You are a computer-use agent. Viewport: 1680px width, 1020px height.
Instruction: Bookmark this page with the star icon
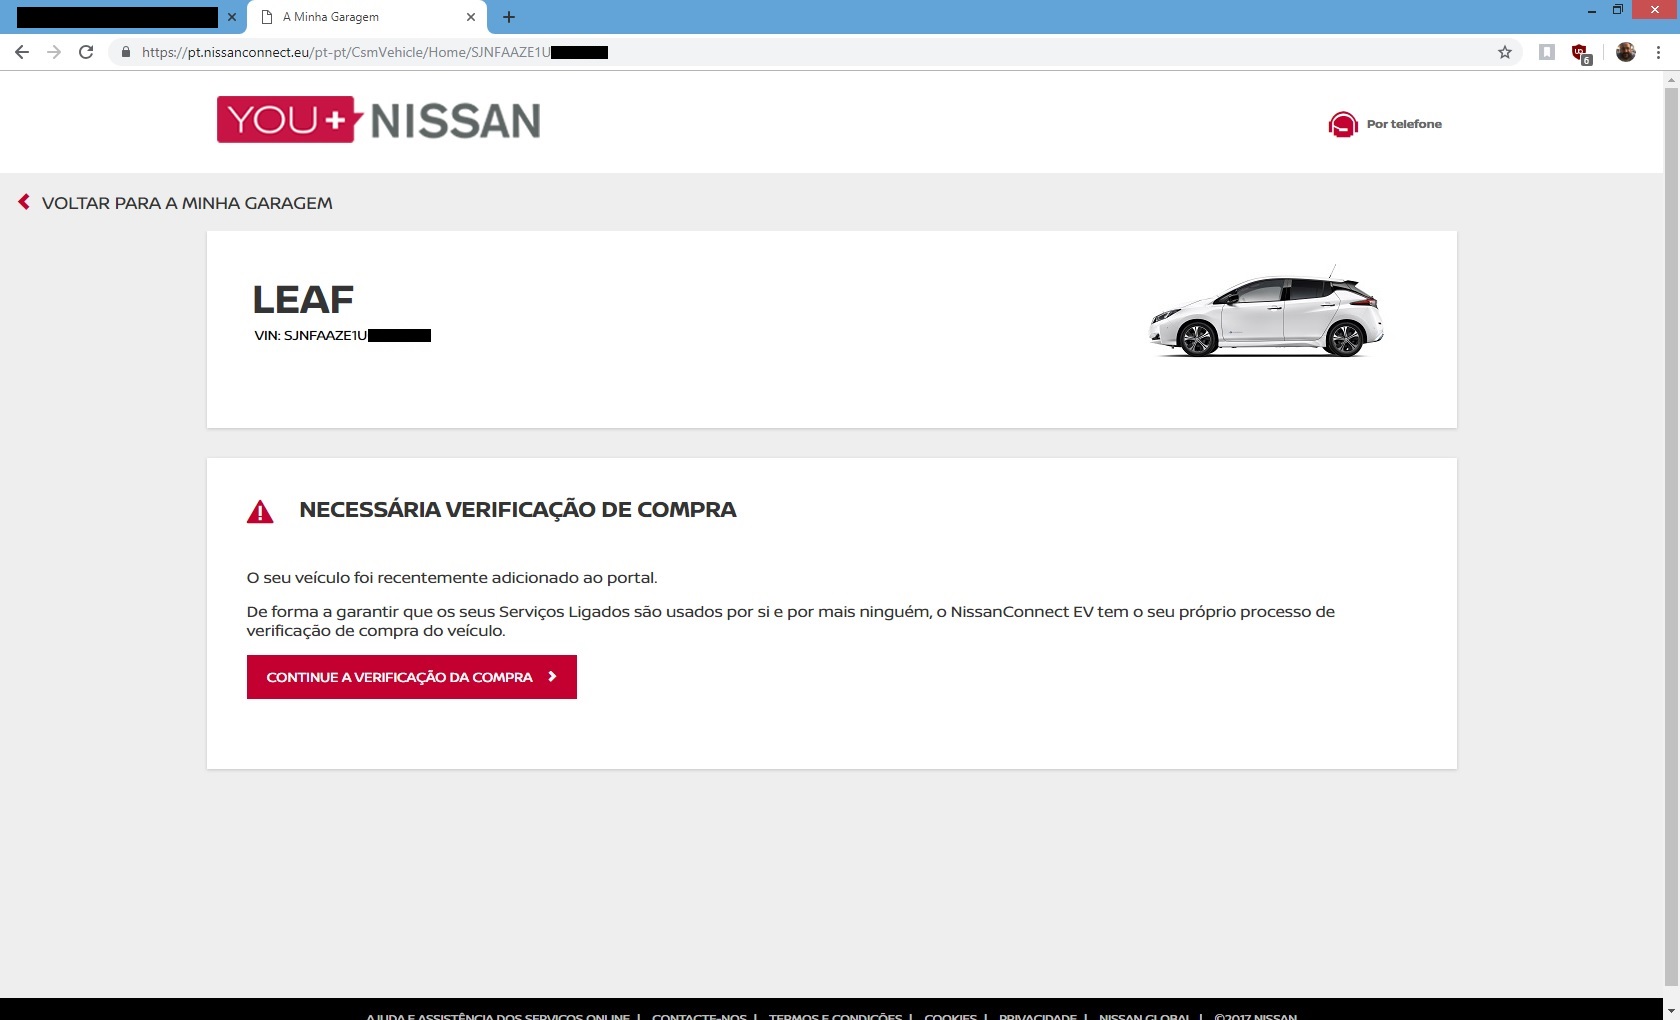click(1504, 52)
